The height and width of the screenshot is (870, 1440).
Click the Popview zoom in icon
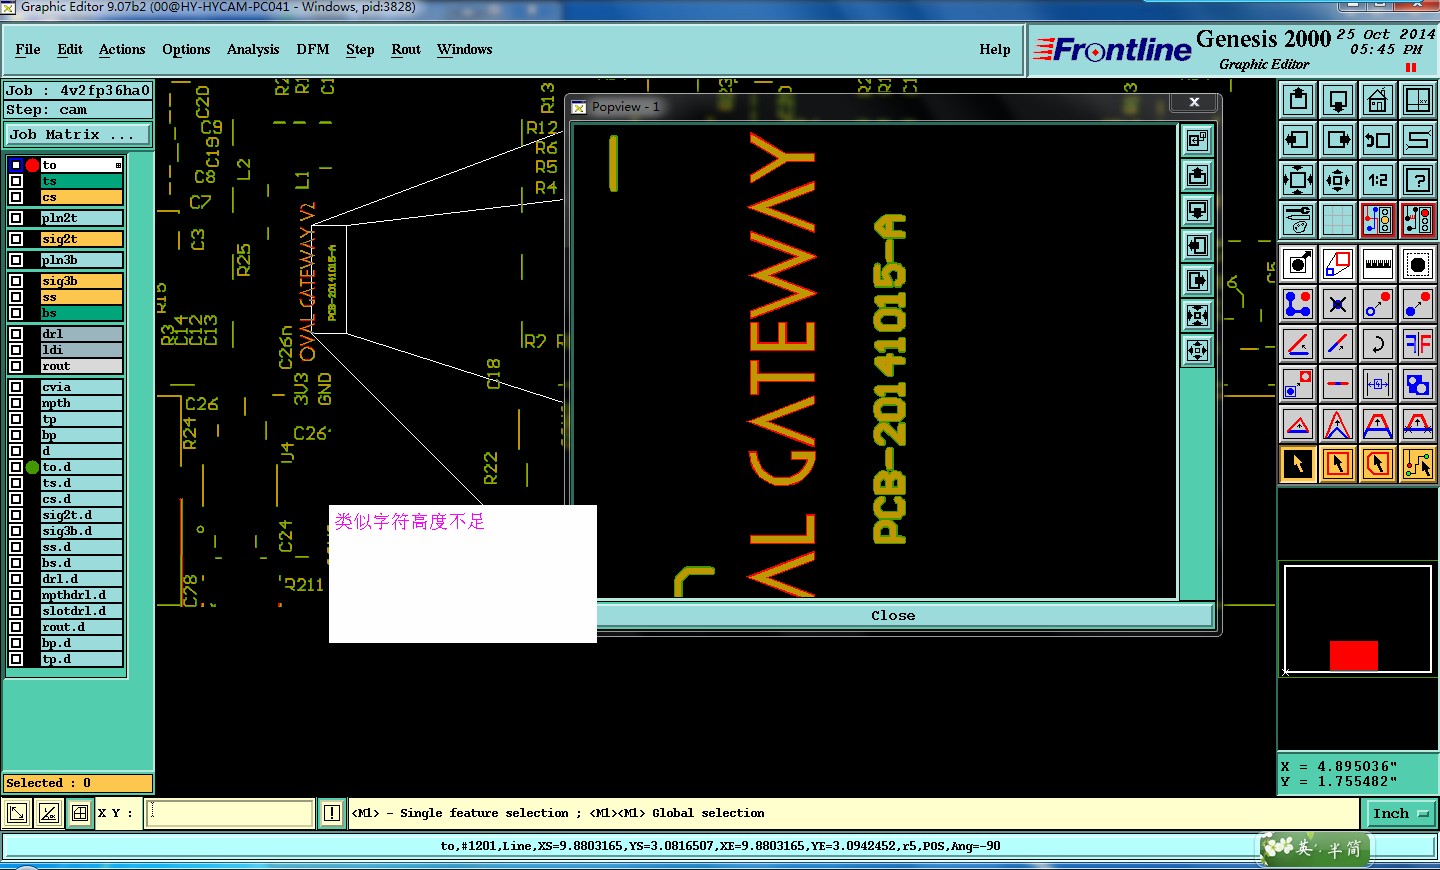[1197, 316]
